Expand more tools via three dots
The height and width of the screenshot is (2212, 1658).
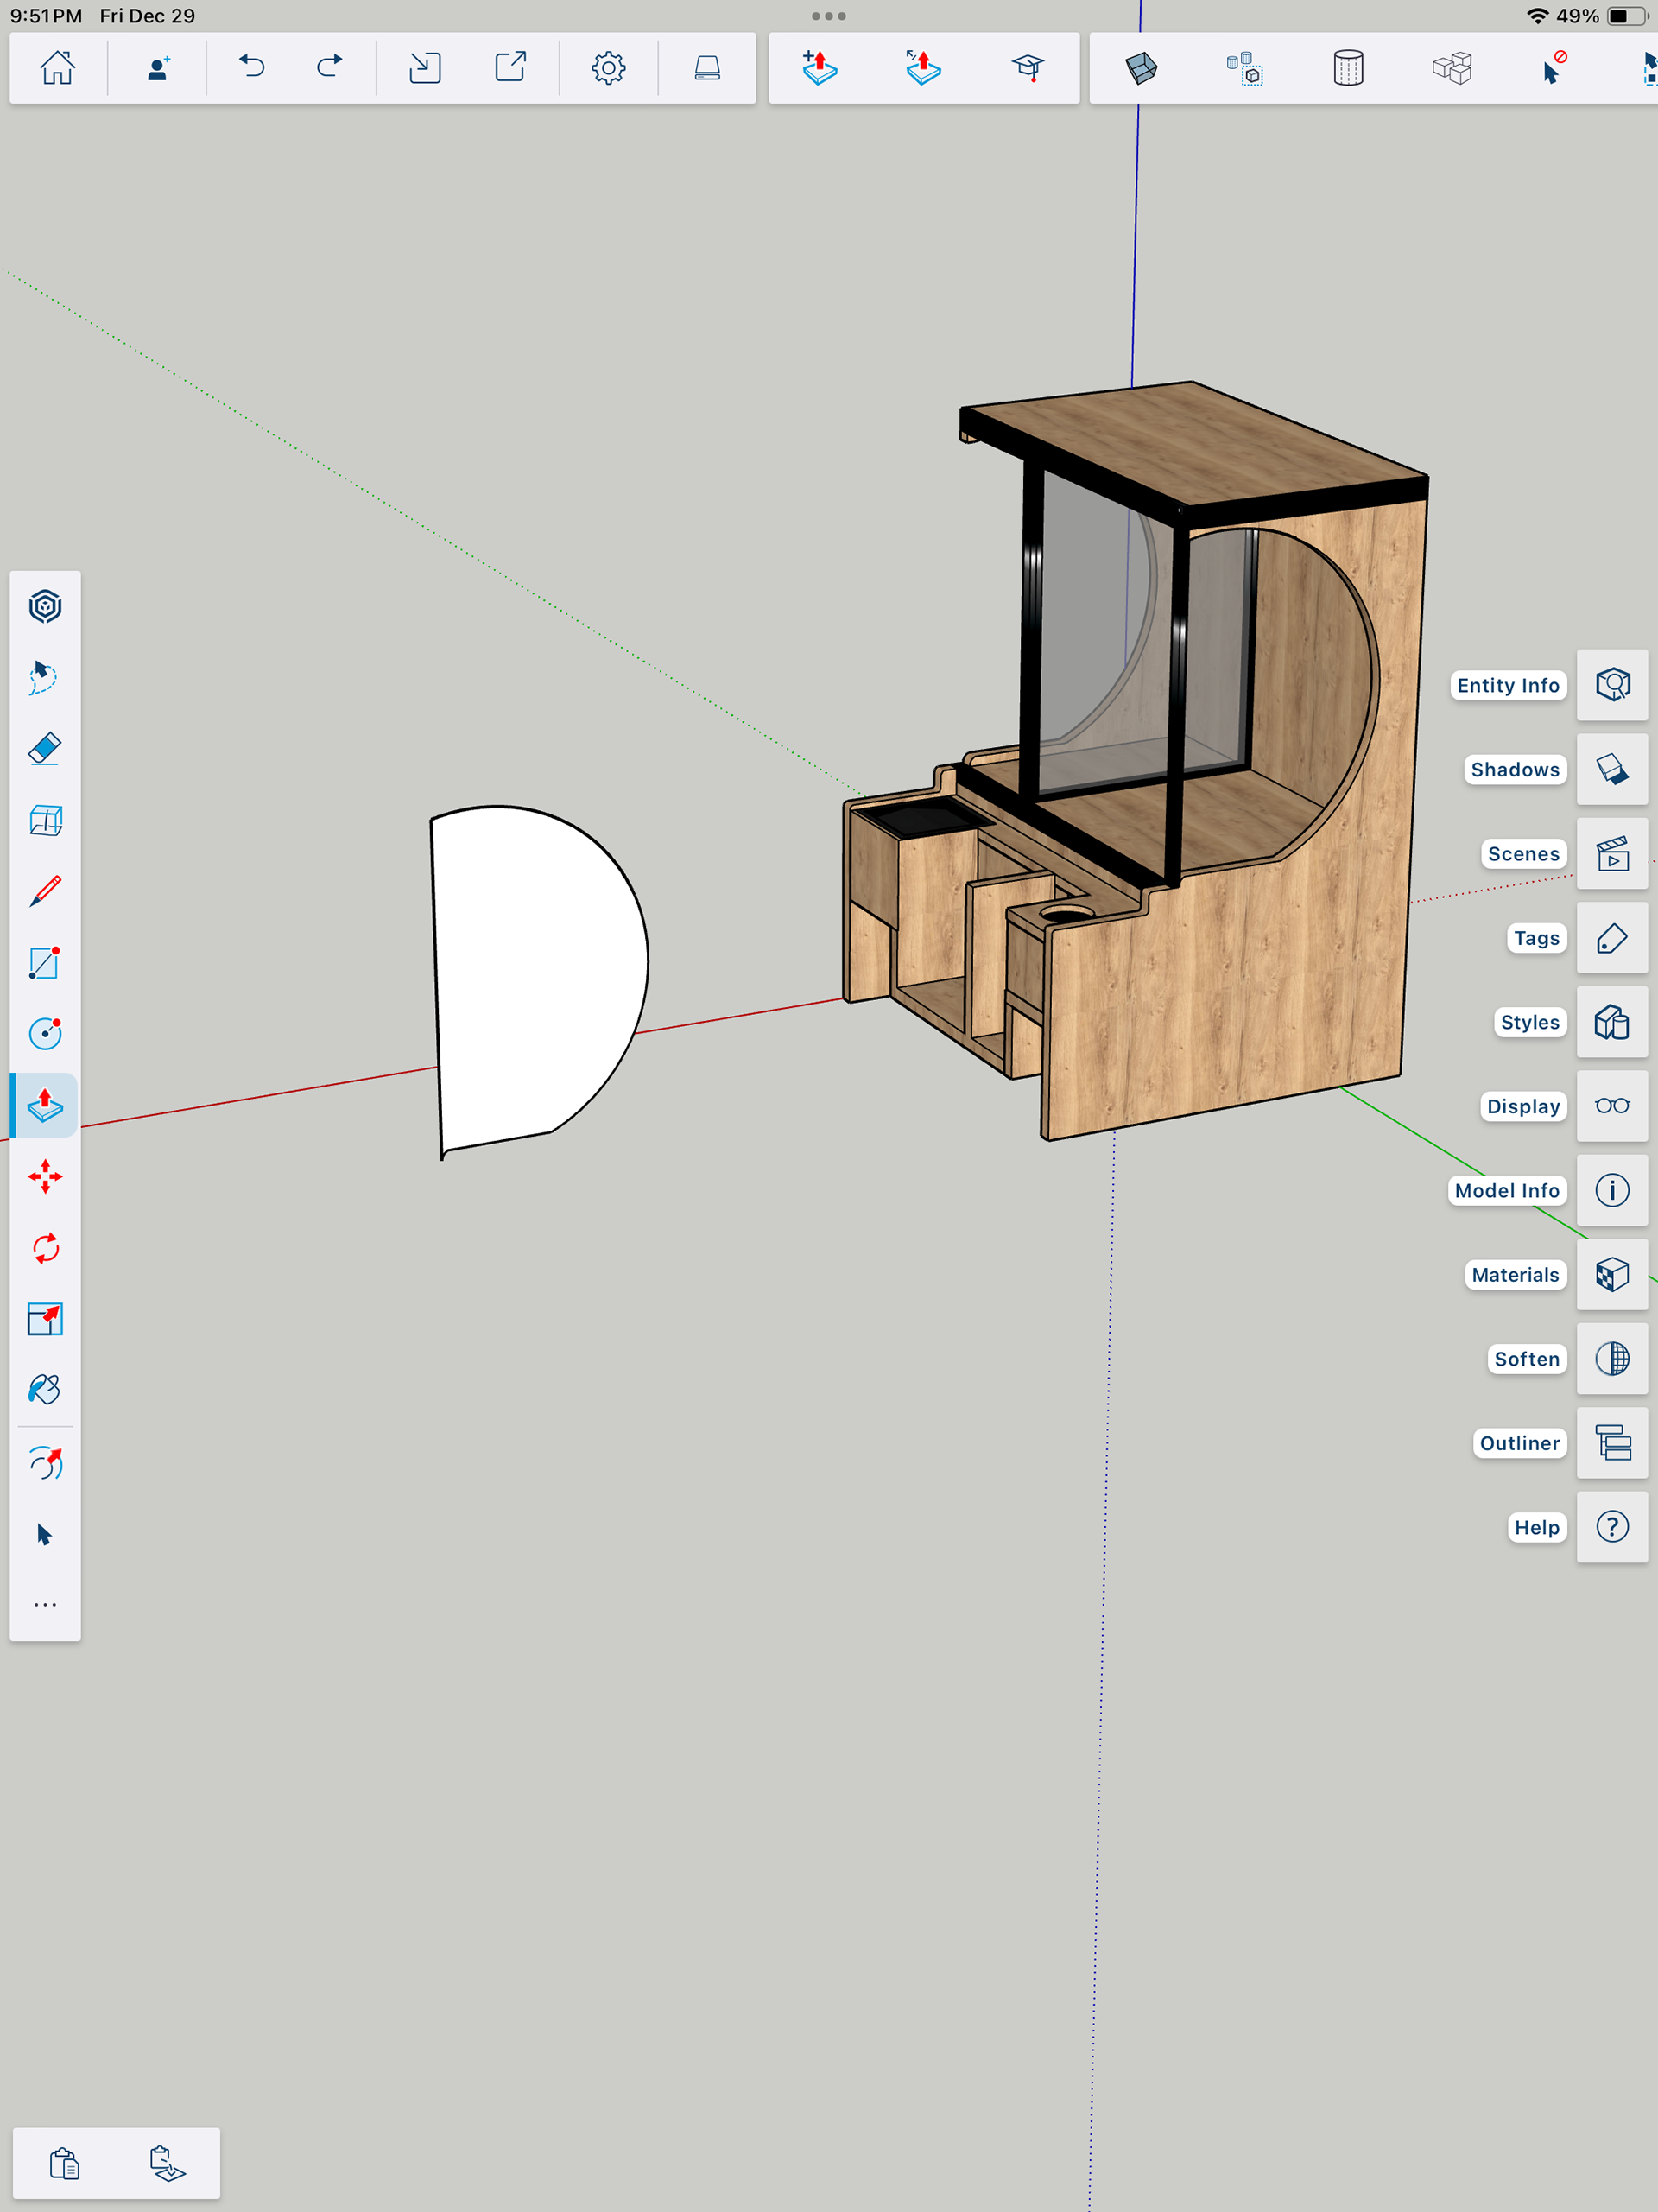(x=45, y=1605)
